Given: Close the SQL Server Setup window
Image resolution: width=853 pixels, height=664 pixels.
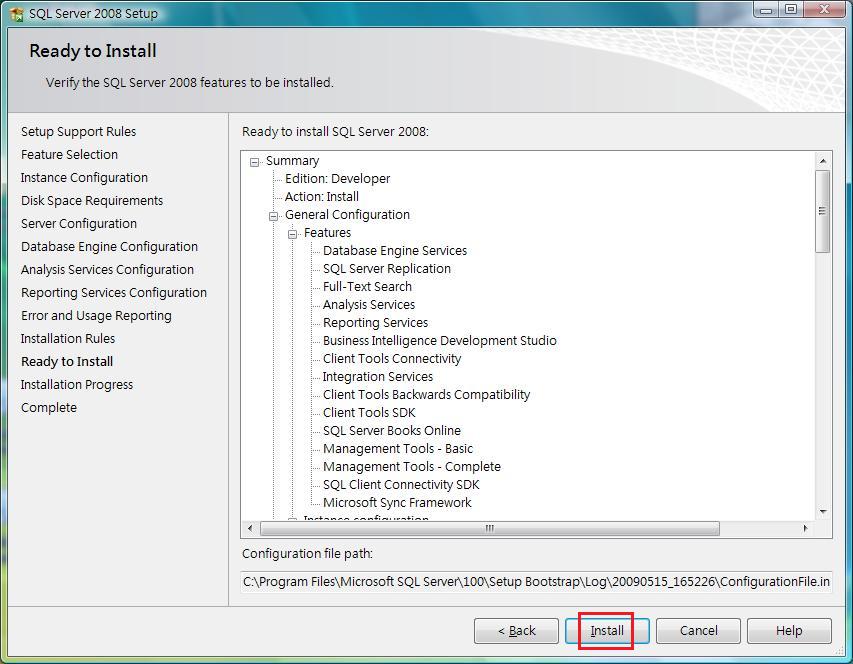Looking at the screenshot, I should (x=825, y=10).
